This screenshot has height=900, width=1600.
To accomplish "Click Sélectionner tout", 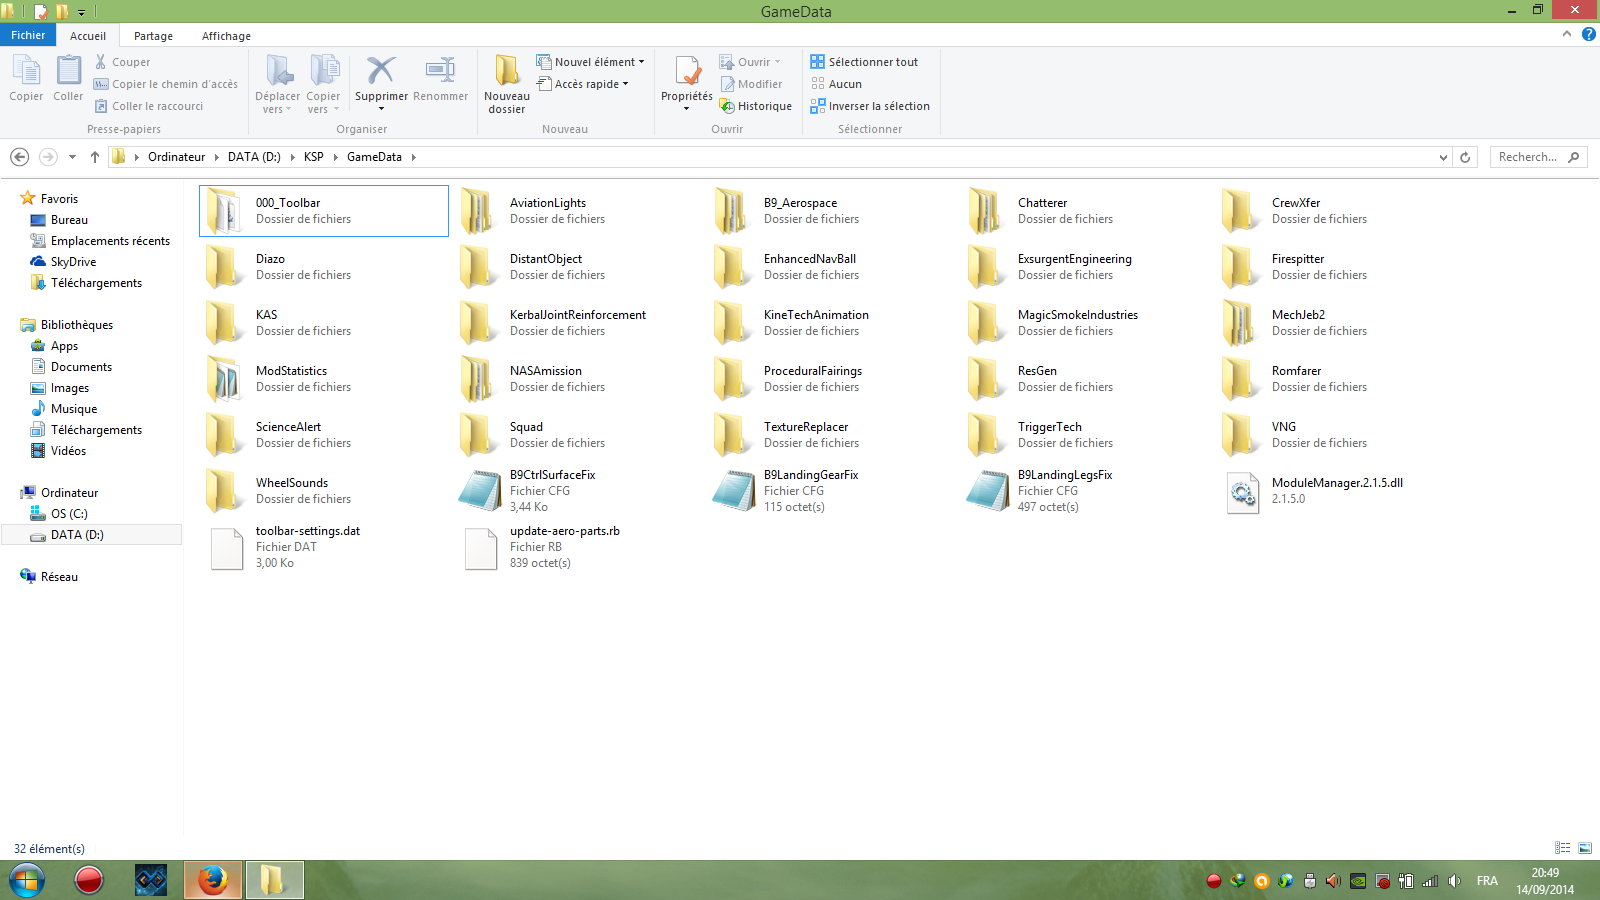I will tap(864, 62).
